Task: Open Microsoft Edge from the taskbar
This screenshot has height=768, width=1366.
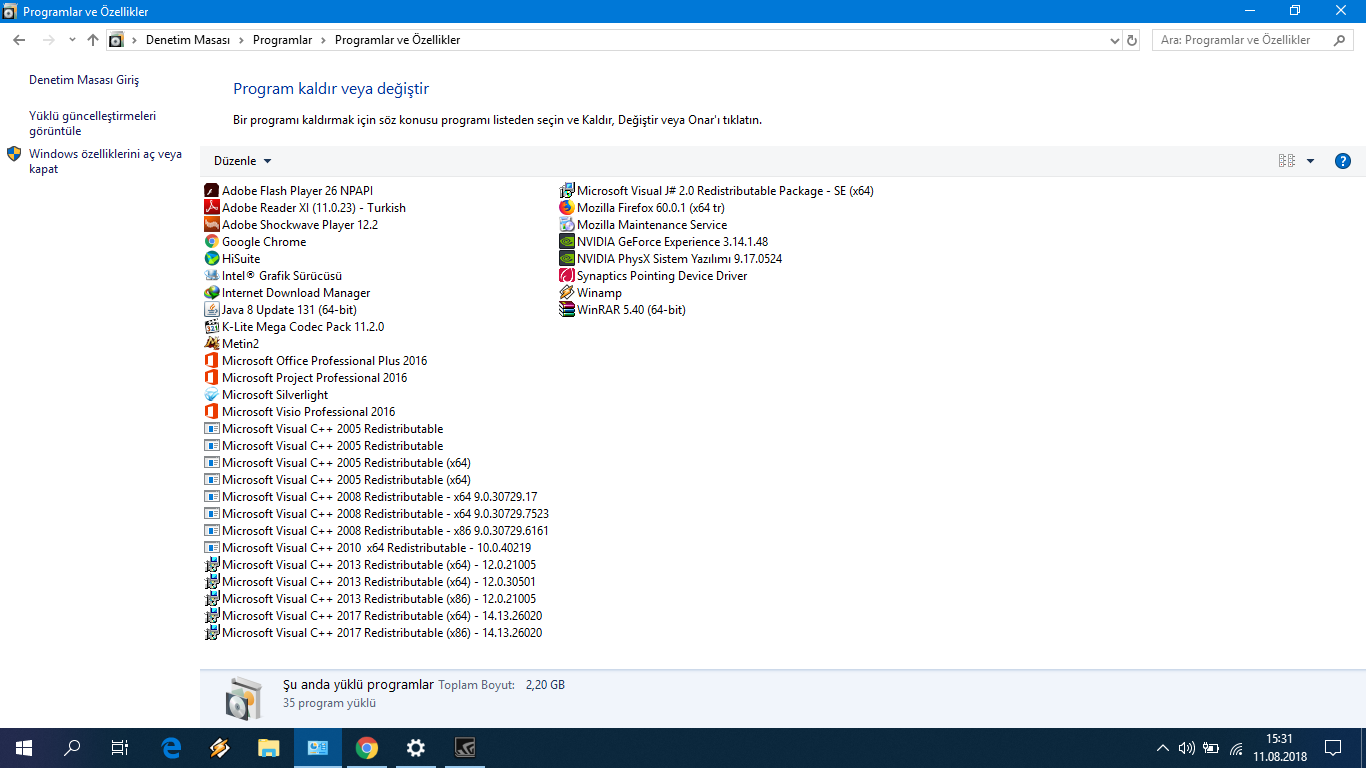Action: [171, 747]
